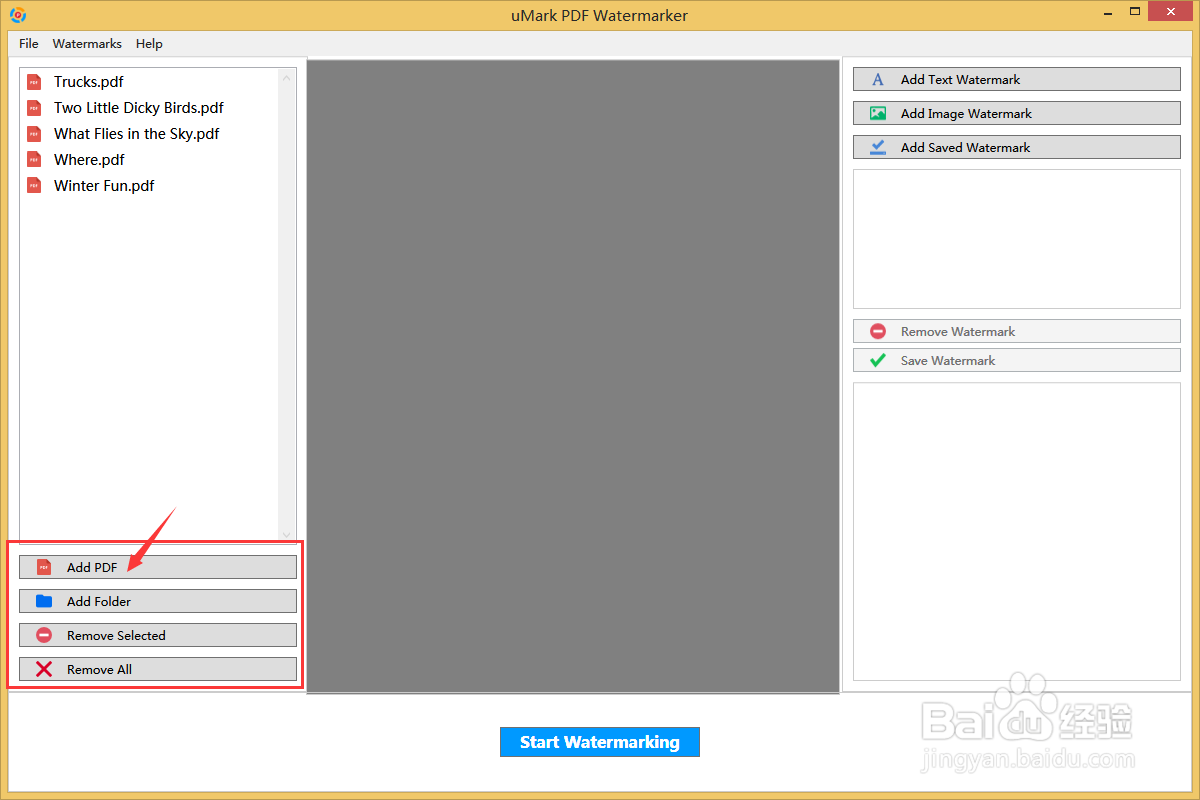Click the red X icon on Remove All

[44, 669]
